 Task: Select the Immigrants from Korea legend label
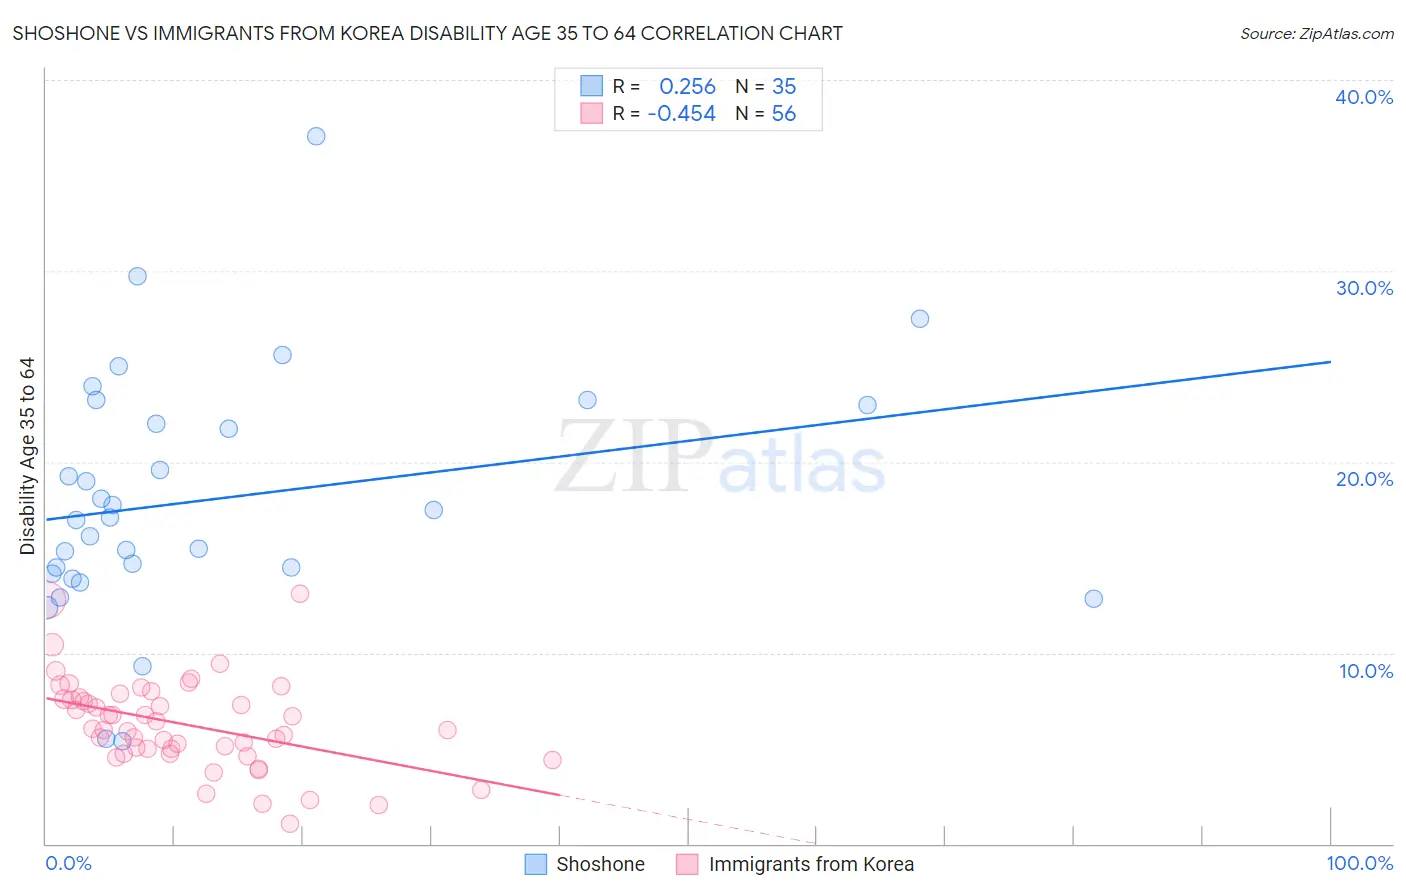click(811, 864)
